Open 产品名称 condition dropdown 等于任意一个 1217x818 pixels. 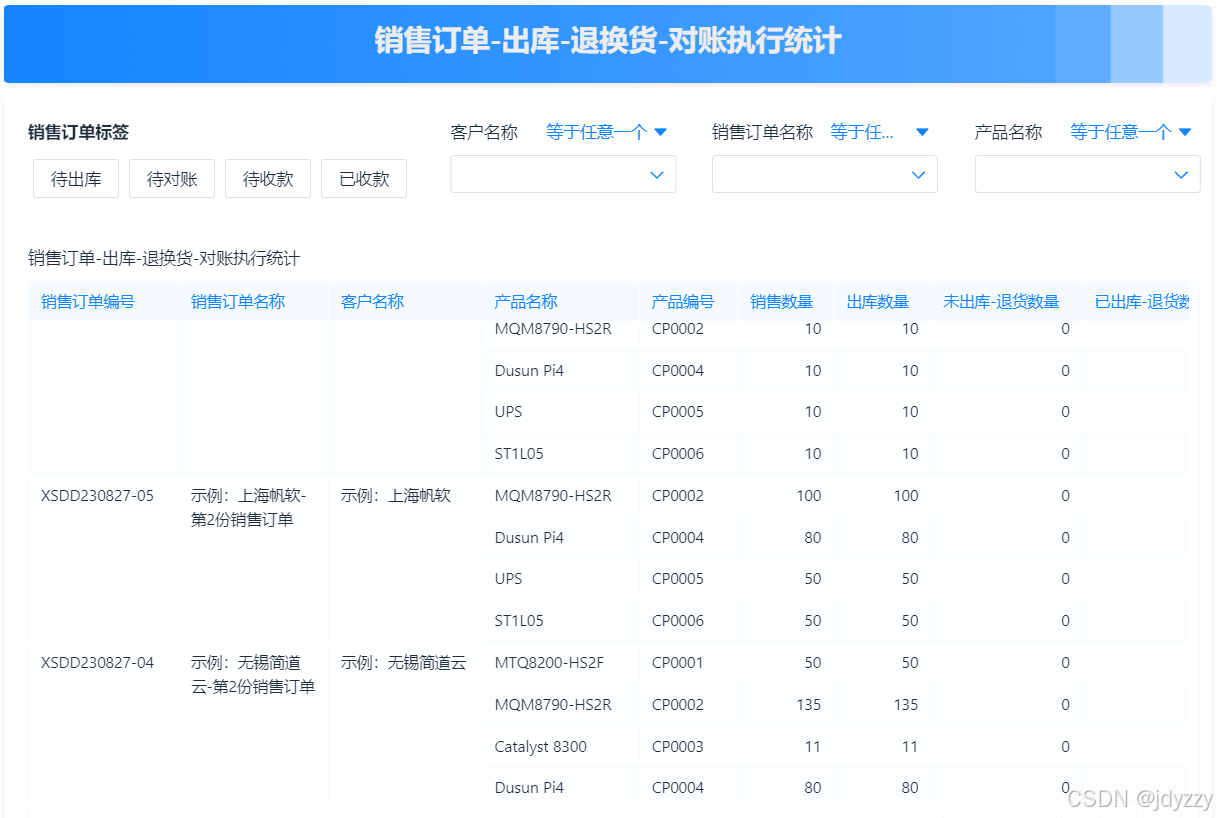point(1130,132)
